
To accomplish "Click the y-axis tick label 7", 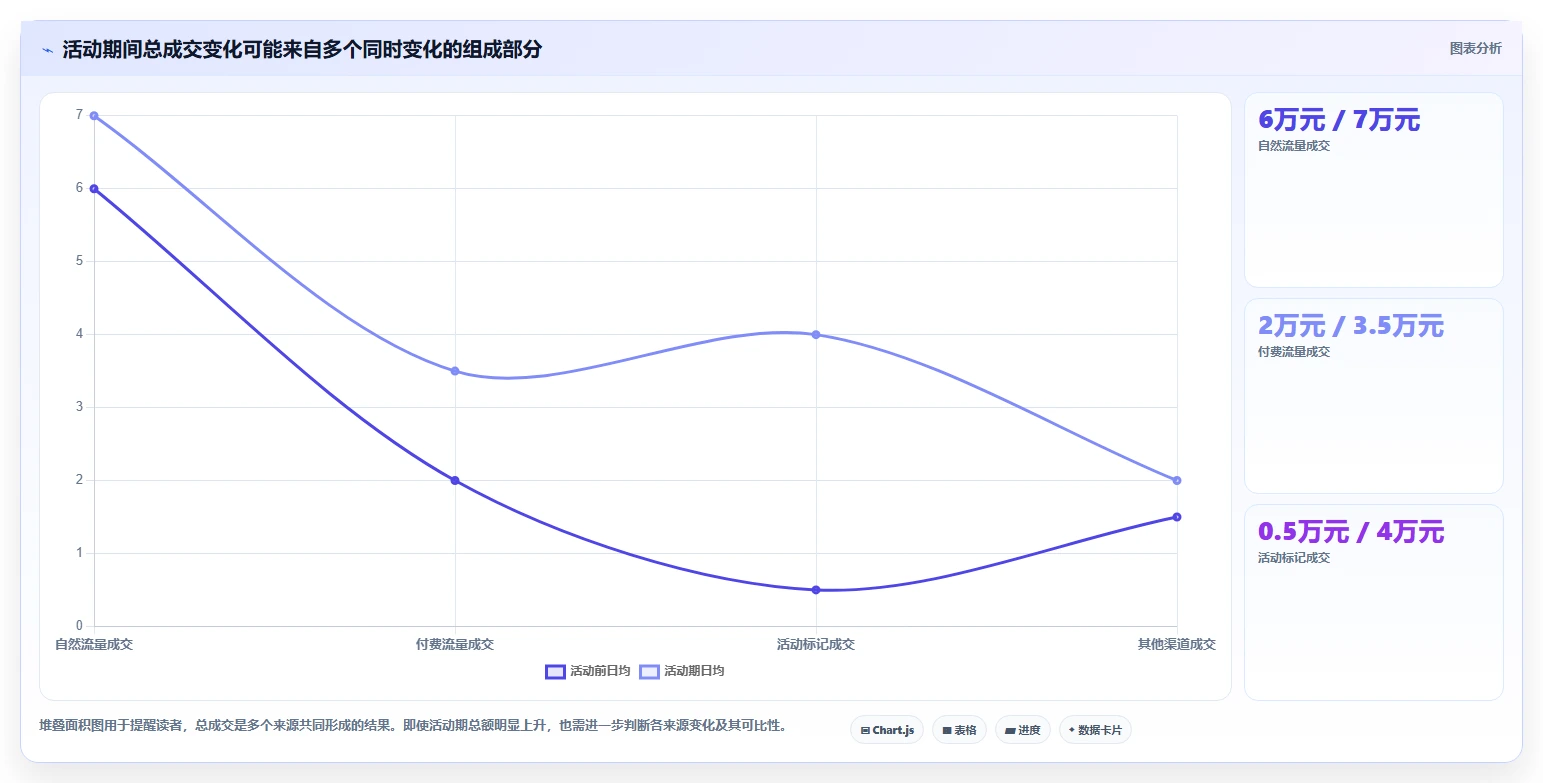I will pyautogui.click(x=79, y=115).
